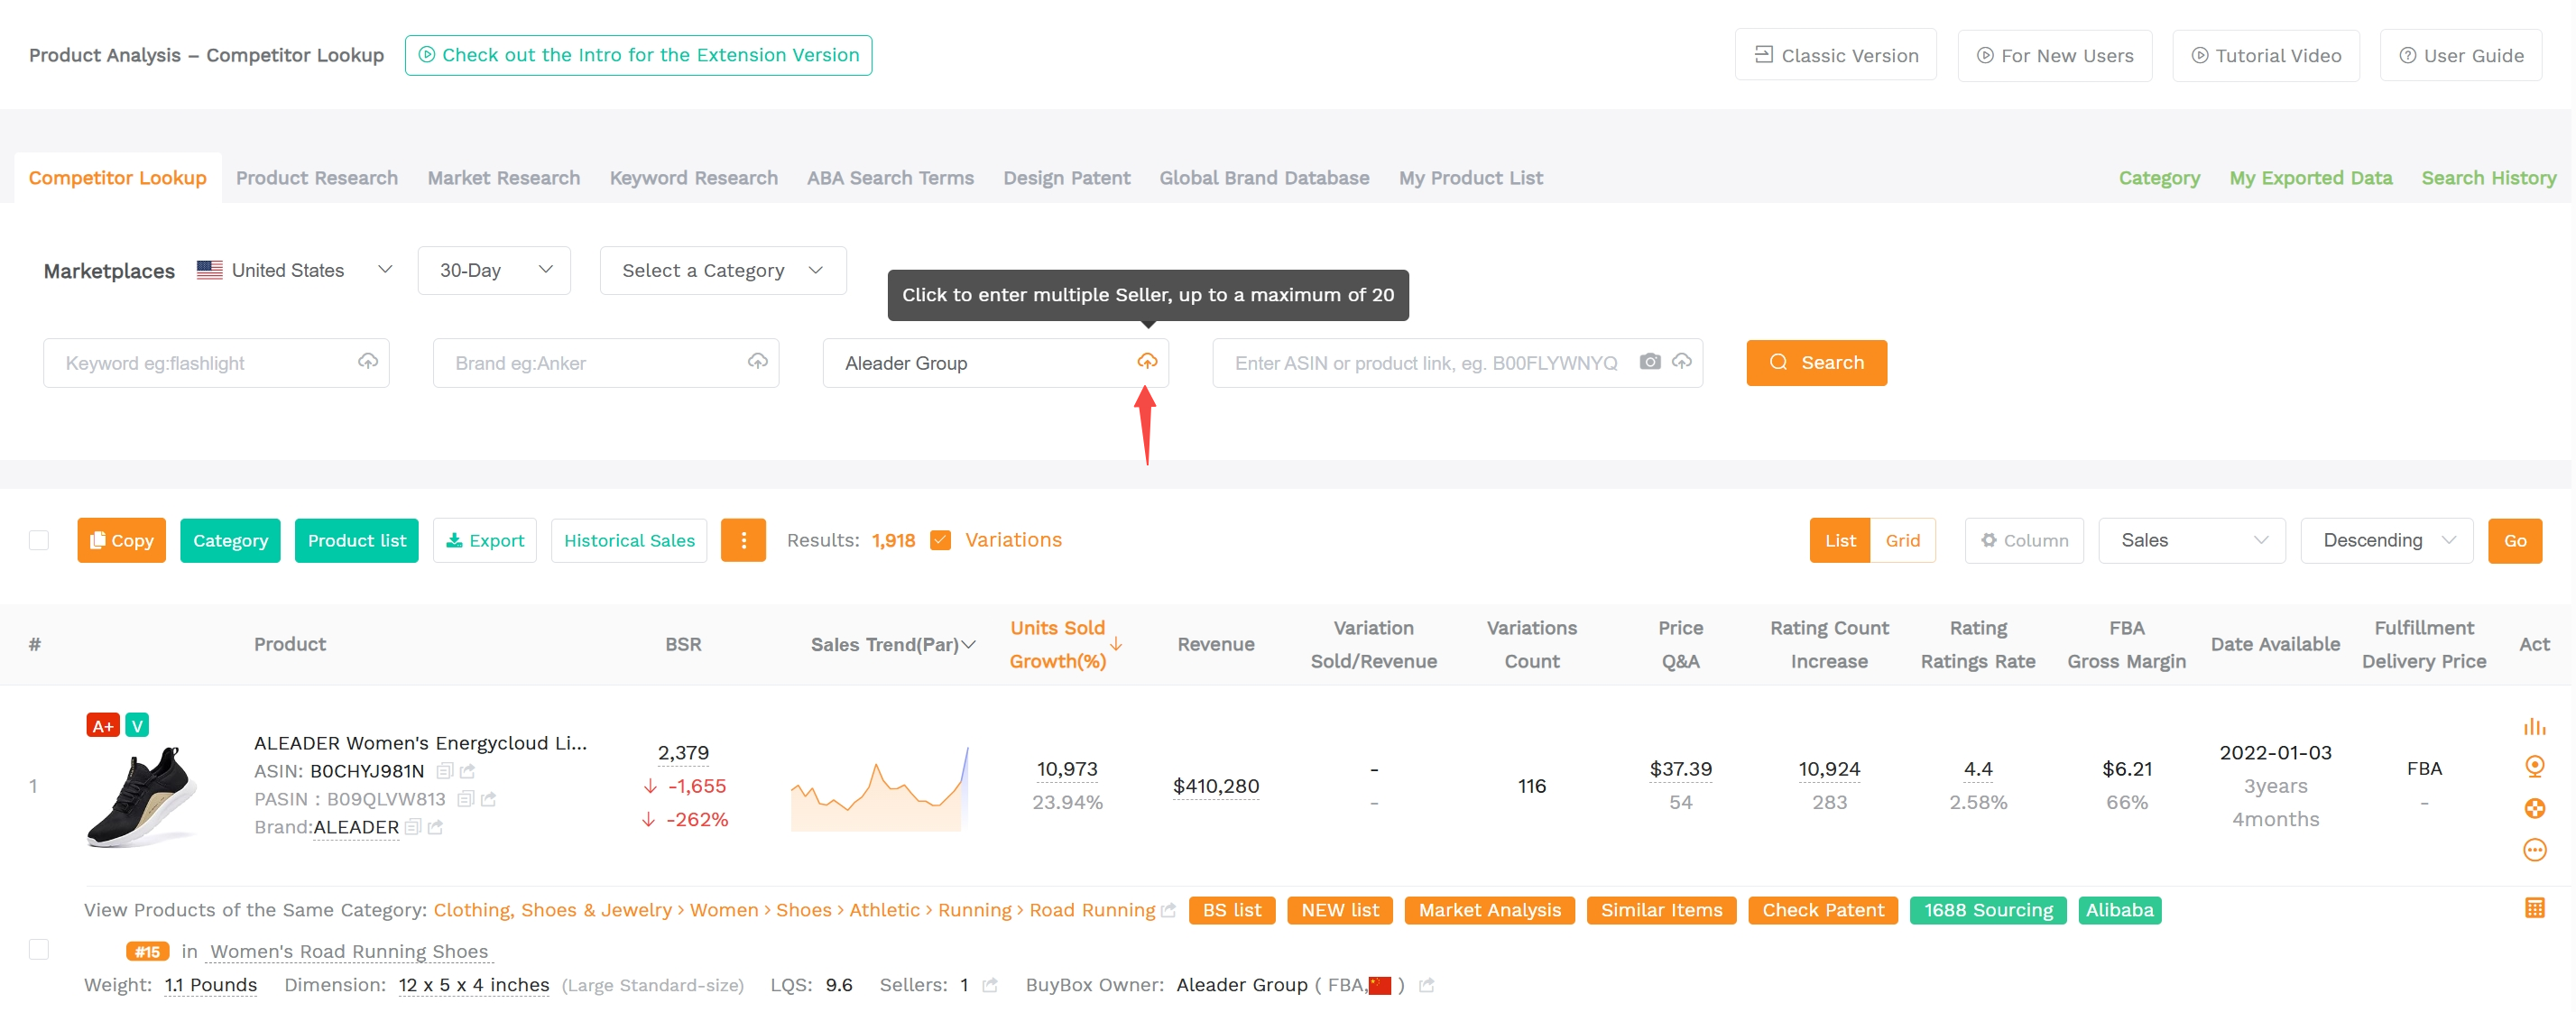Click the A+ badge on product 1
This screenshot has height=1012, width=2576.
103,725
